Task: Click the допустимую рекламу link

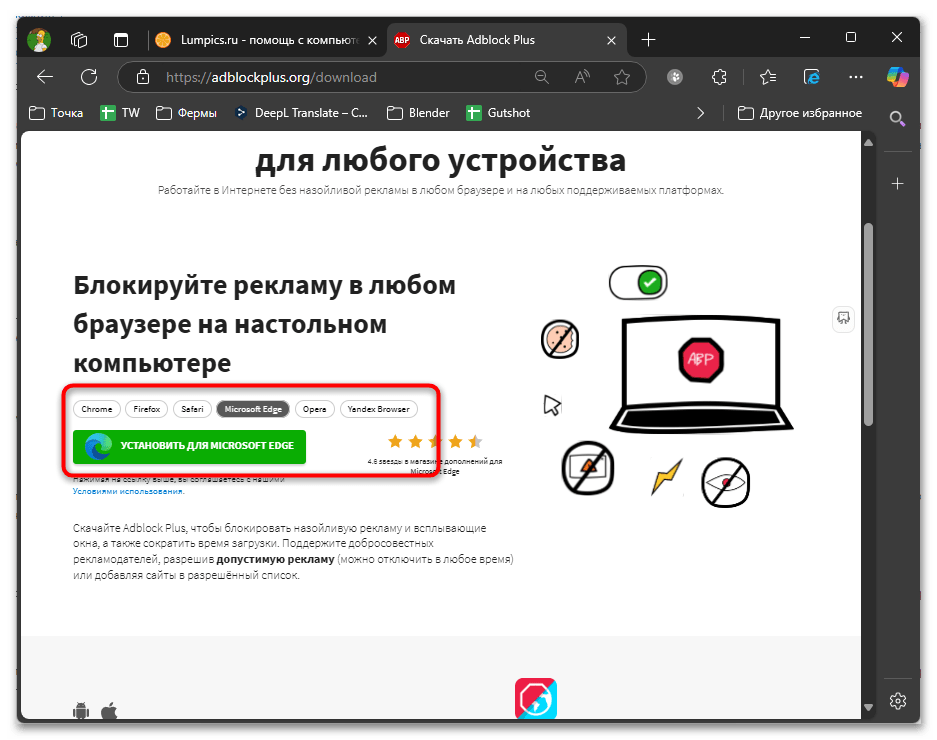Action: (x=275, y=559)
